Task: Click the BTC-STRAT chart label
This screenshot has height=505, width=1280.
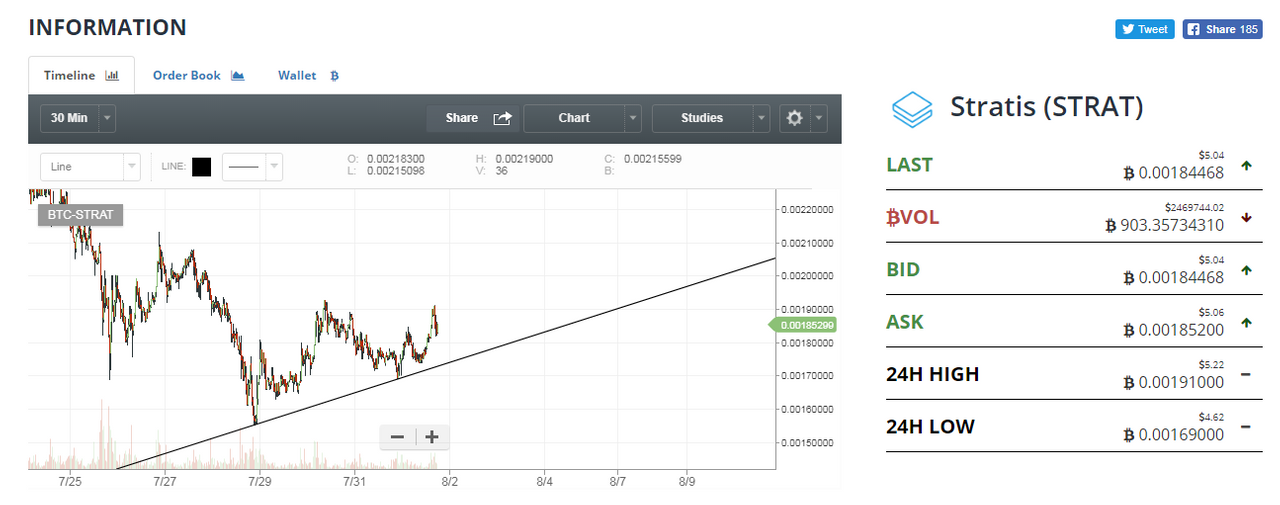Action: 80,214
